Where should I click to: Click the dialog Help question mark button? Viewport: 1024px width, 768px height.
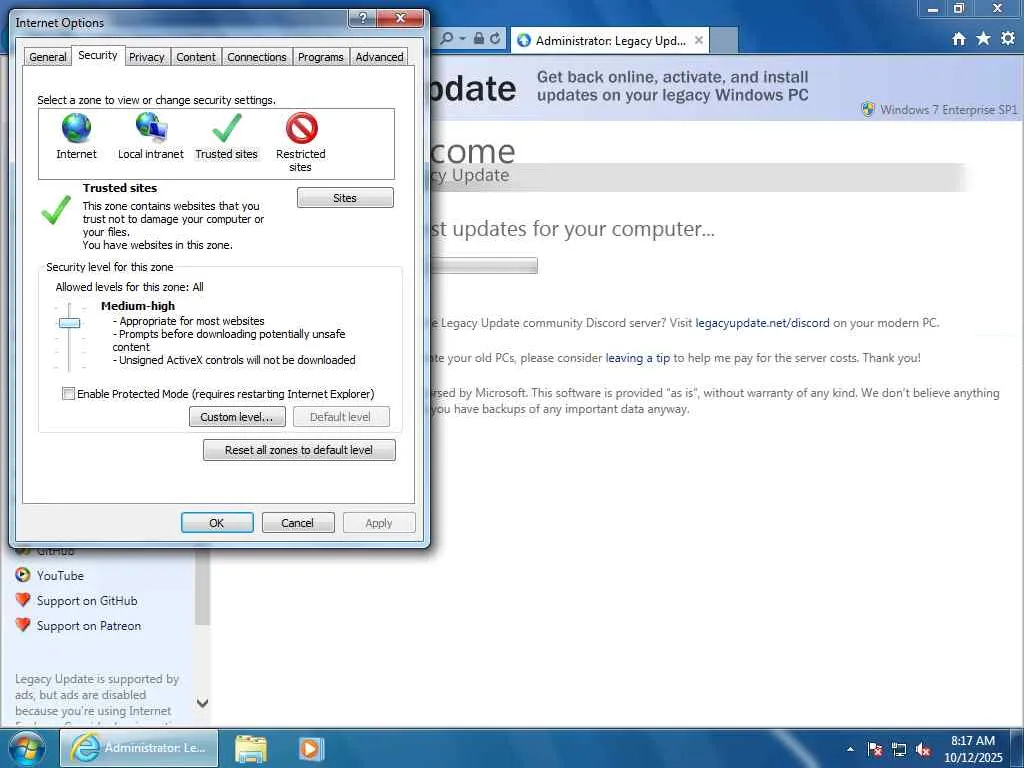pos(363,18)
